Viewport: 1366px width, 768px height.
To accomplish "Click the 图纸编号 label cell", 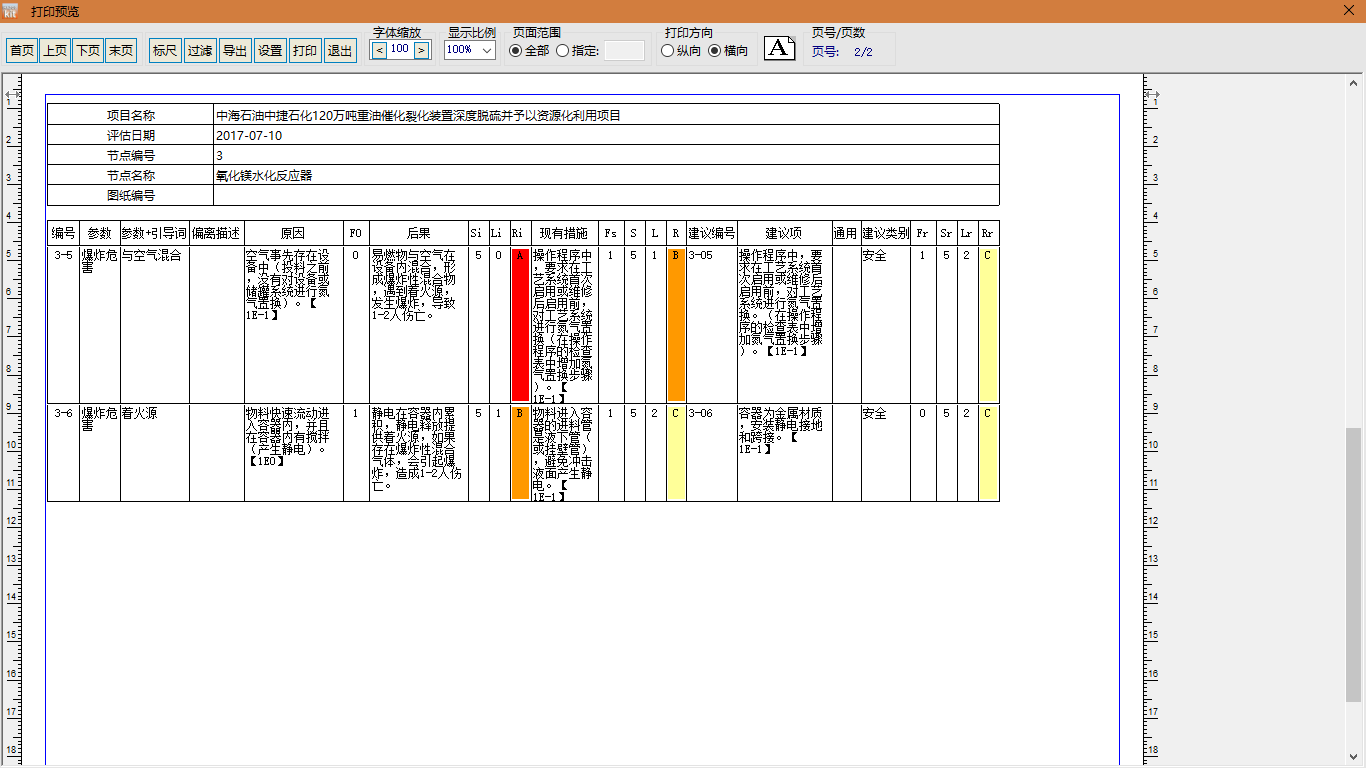I will 131,195.
